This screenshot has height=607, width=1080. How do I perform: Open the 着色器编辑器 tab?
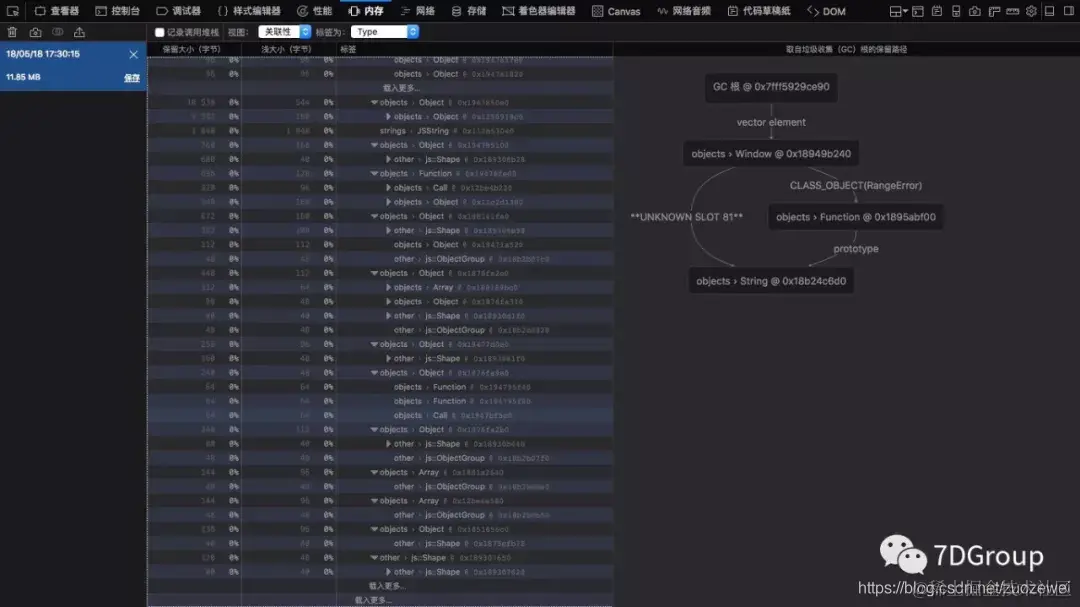539,11
